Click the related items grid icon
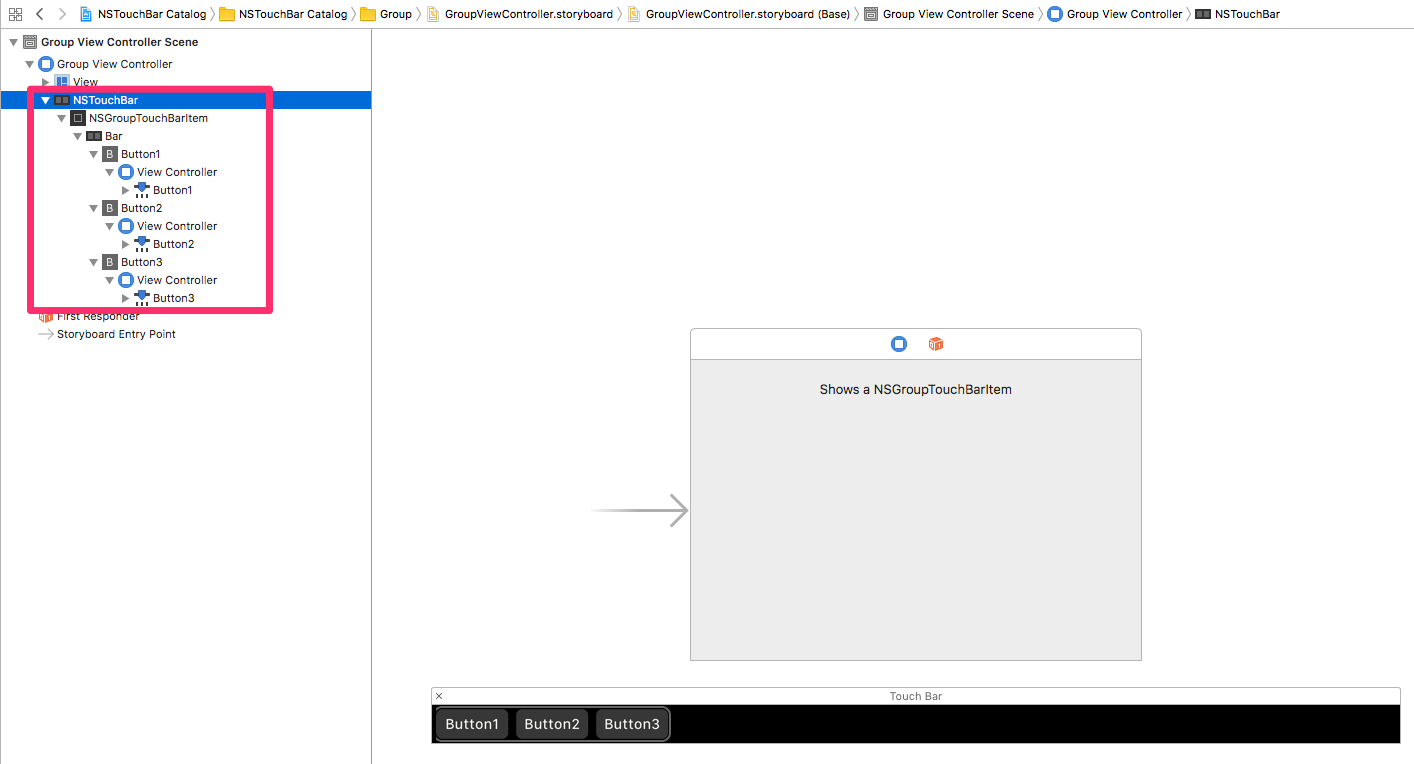The width and height of the screenshot is (1414, 764). 15,14
